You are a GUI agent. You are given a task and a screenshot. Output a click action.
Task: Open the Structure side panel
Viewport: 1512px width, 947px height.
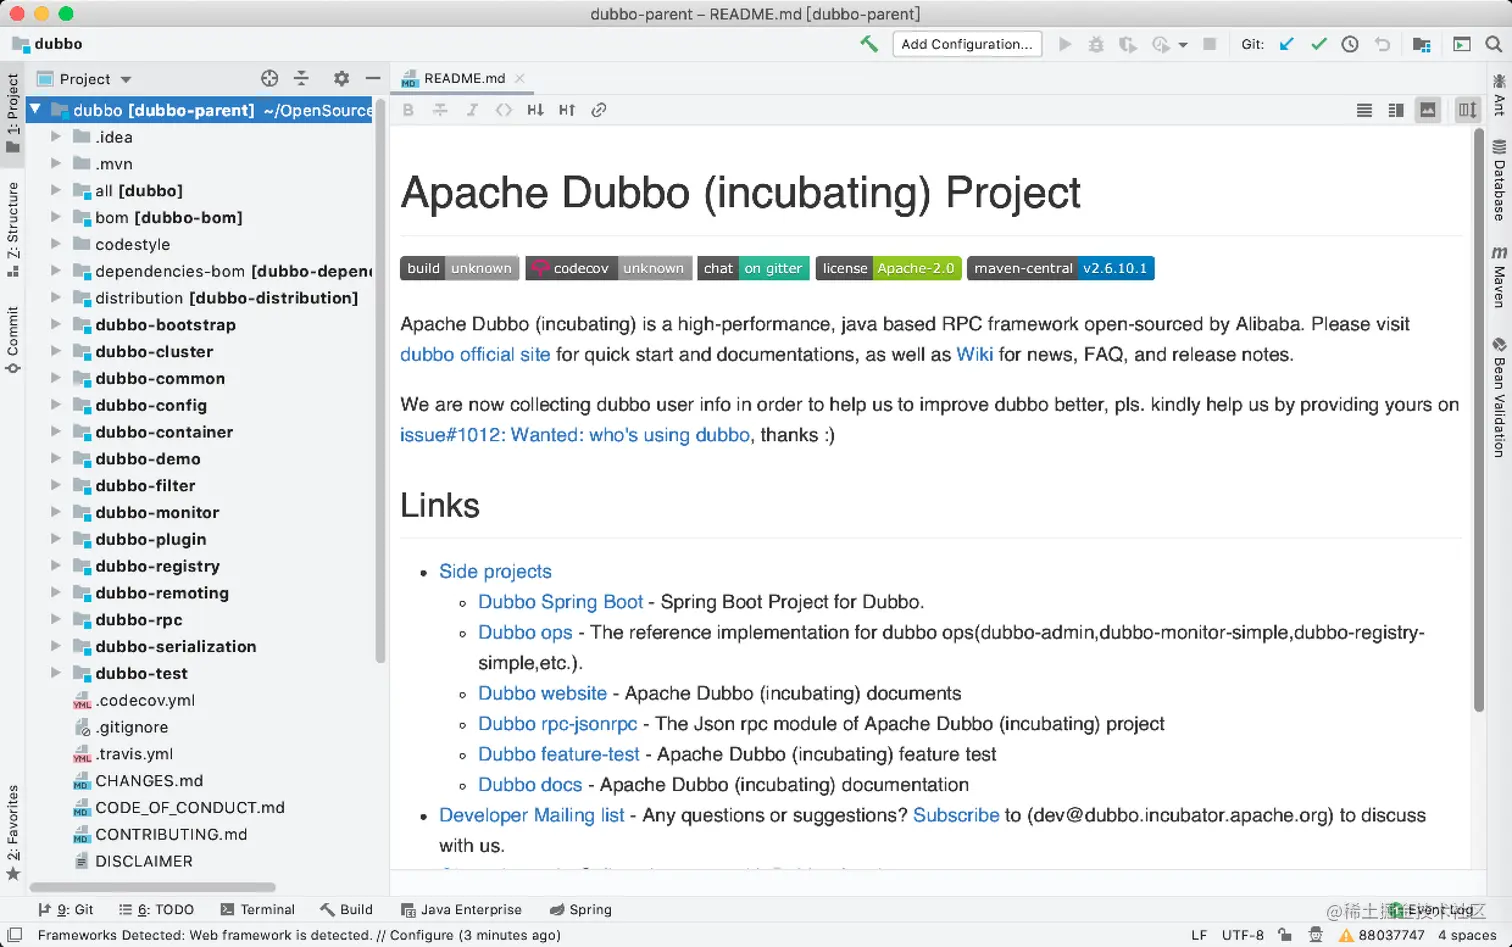pos(13,229)
